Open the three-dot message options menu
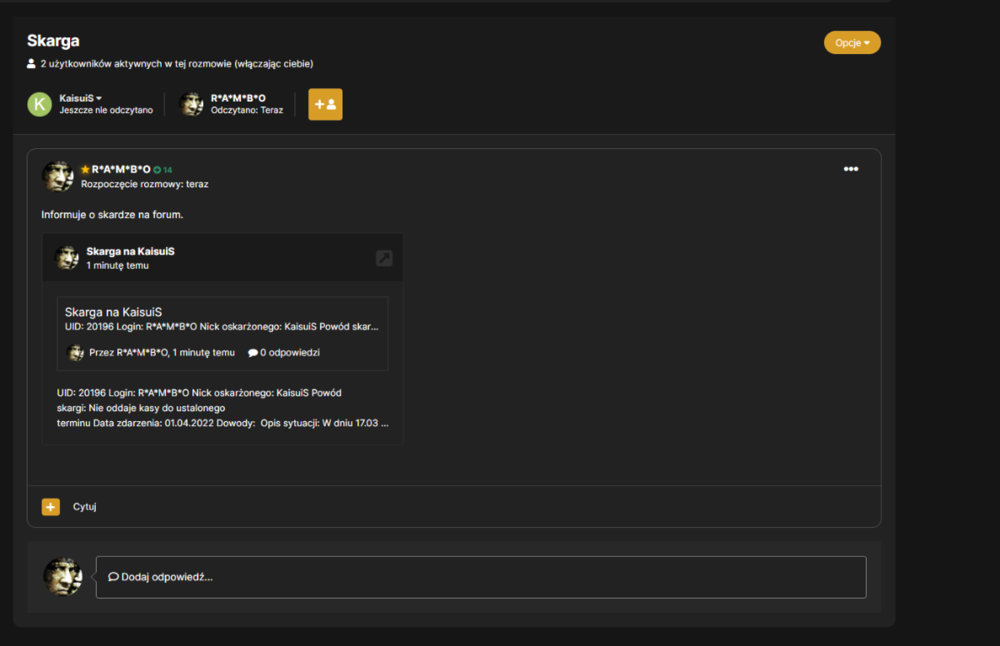This screenshot has width=1000, height=646. [x=851, y=169]
